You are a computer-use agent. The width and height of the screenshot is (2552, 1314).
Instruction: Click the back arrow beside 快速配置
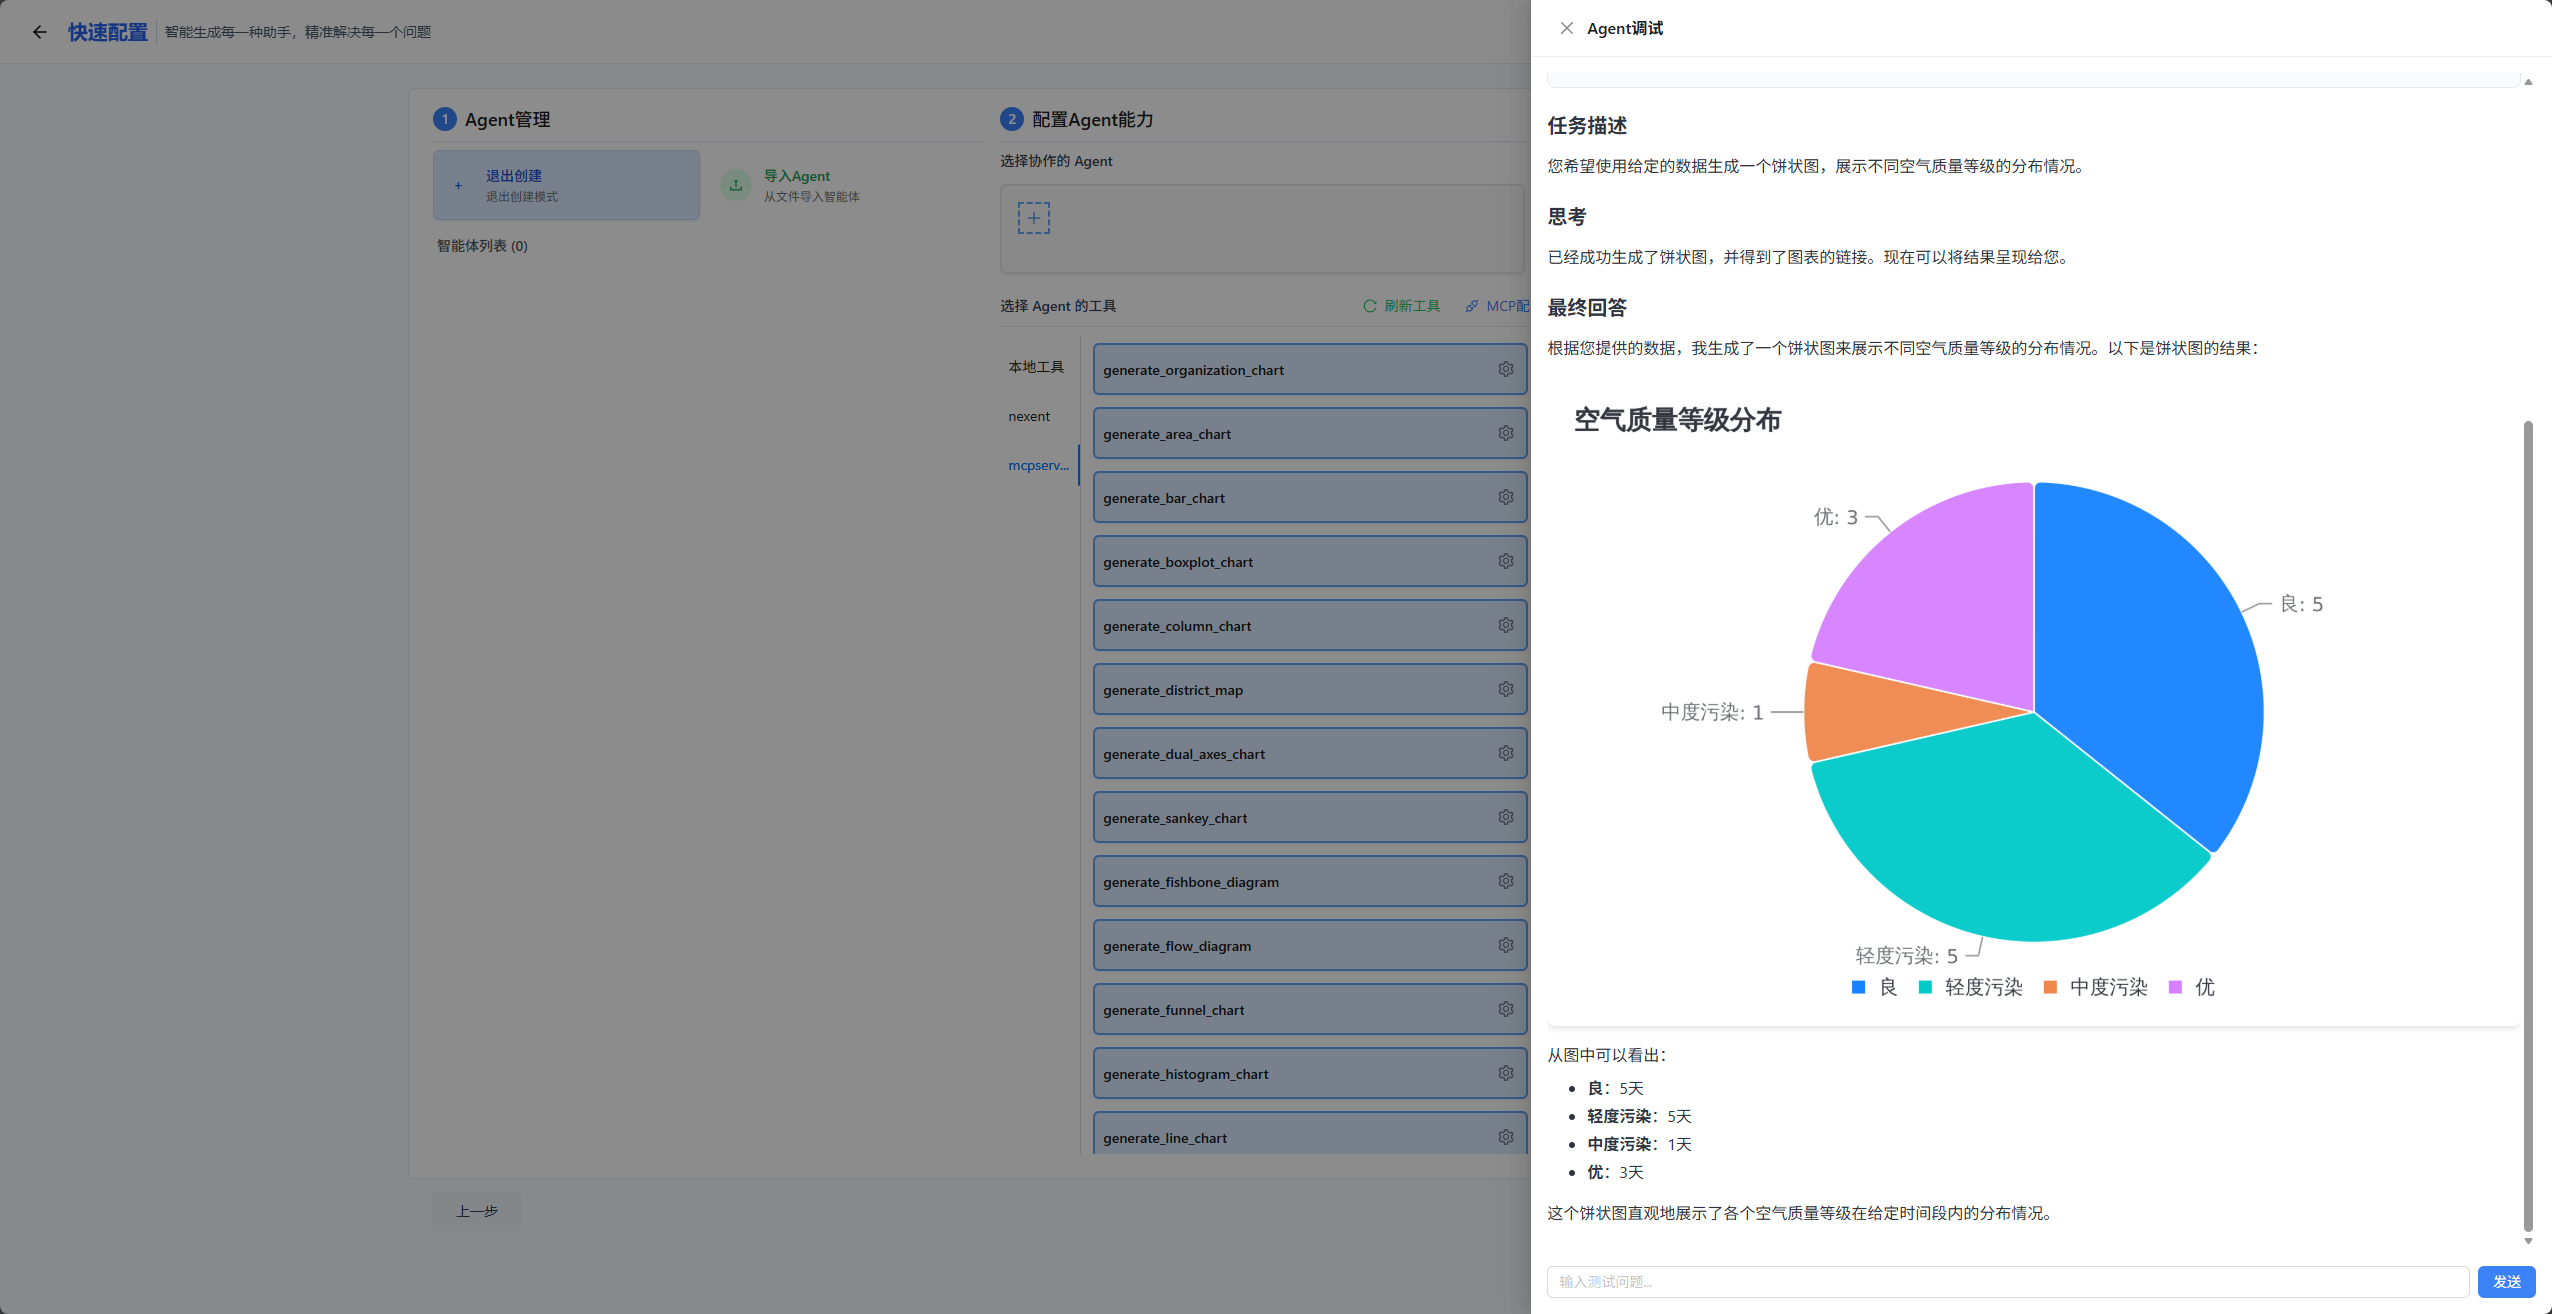point(40,32)
